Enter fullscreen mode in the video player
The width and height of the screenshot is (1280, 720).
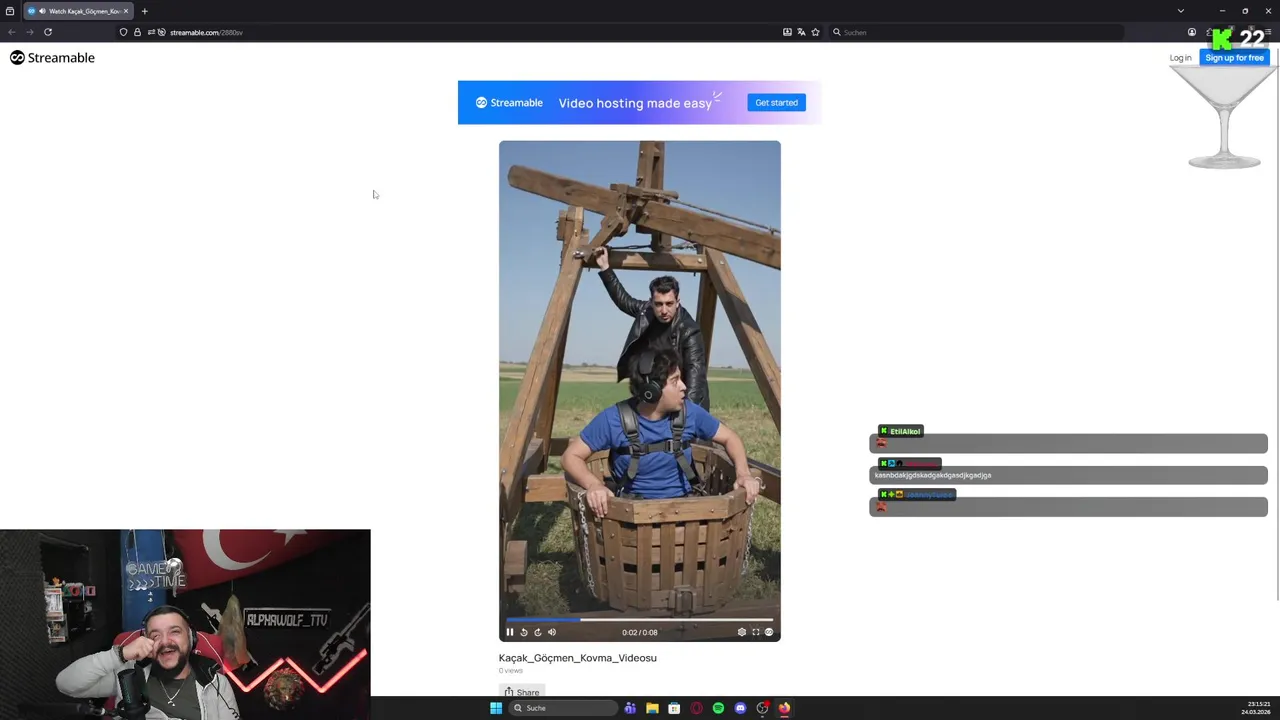755,632
